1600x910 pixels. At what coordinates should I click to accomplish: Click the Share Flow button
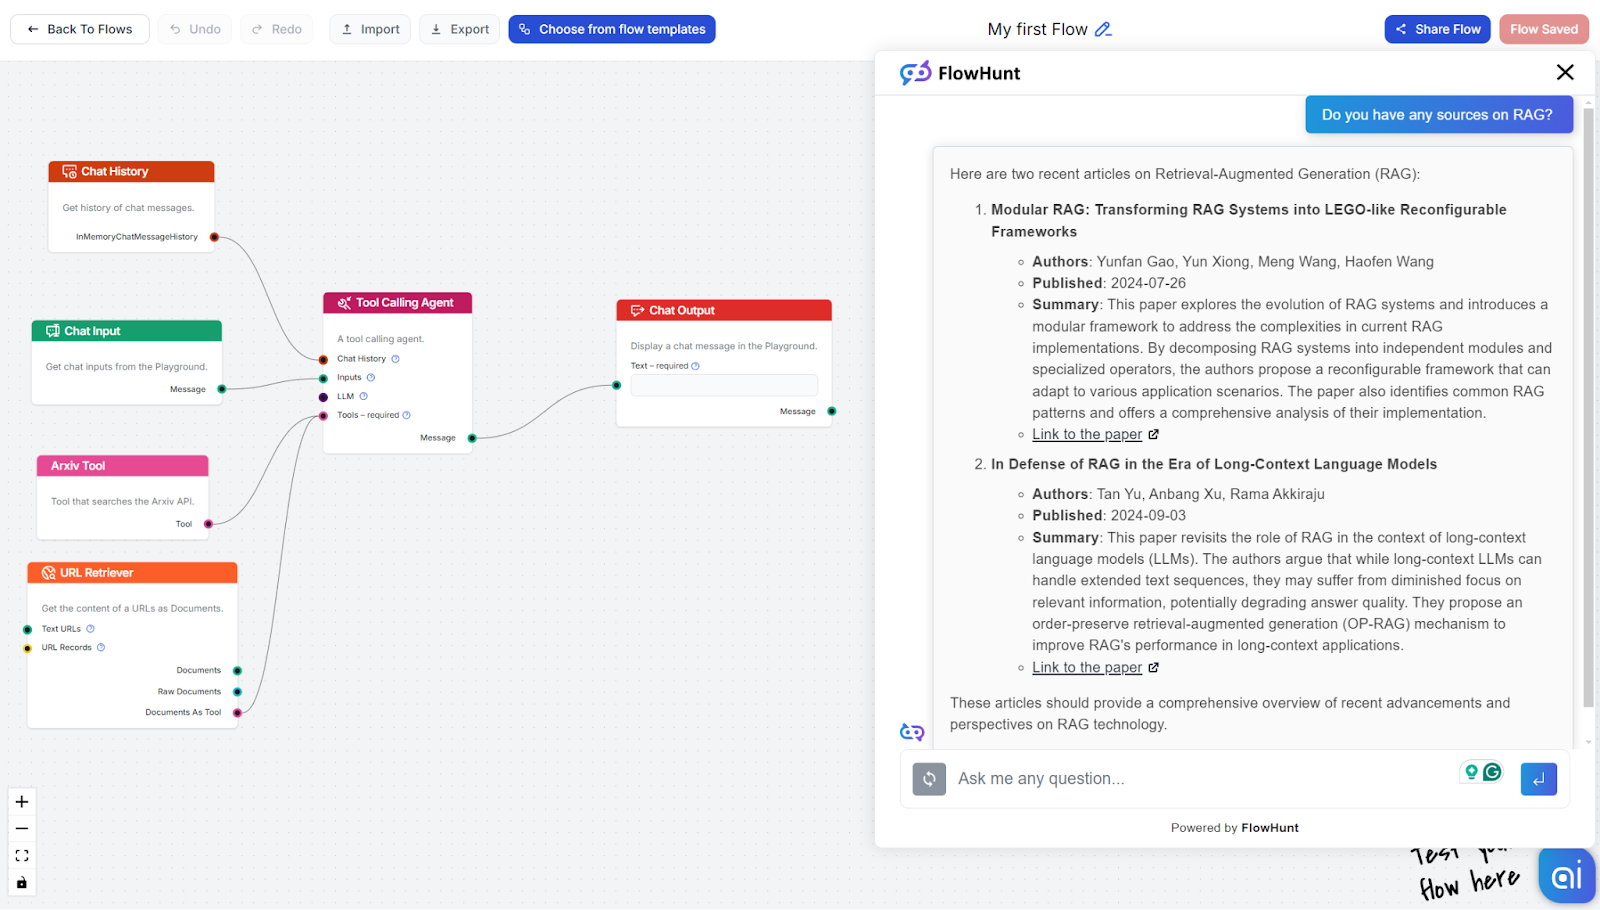pos(1438,29)
